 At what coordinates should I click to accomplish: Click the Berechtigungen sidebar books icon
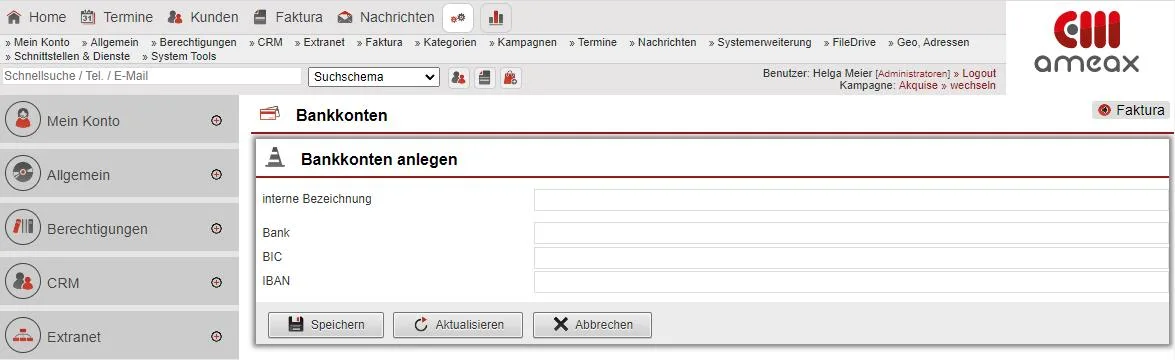click(x=23, y=228)
